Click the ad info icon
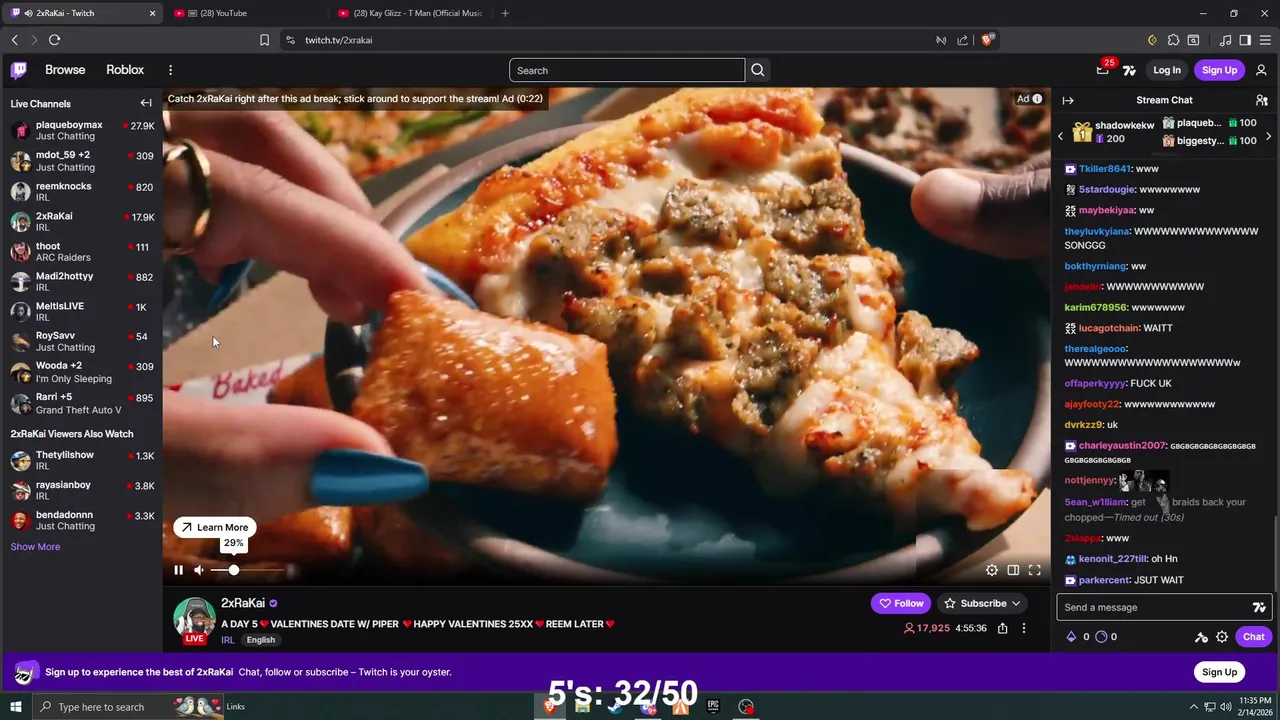This screenshot has height=720, width=1280. pos(1037,99)
